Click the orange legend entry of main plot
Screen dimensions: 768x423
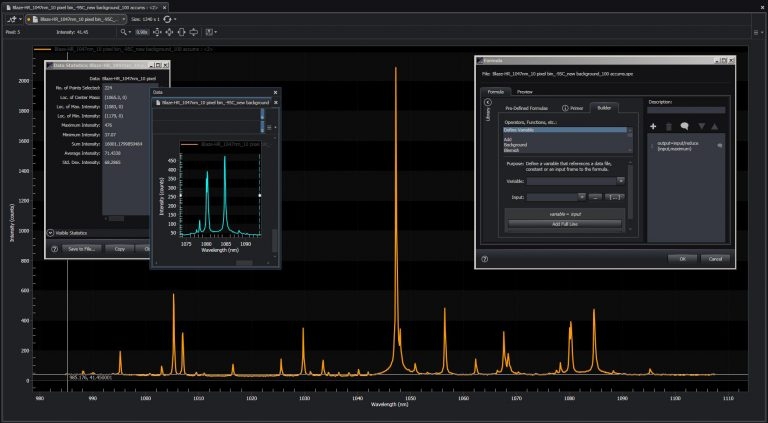coord(123,49)
